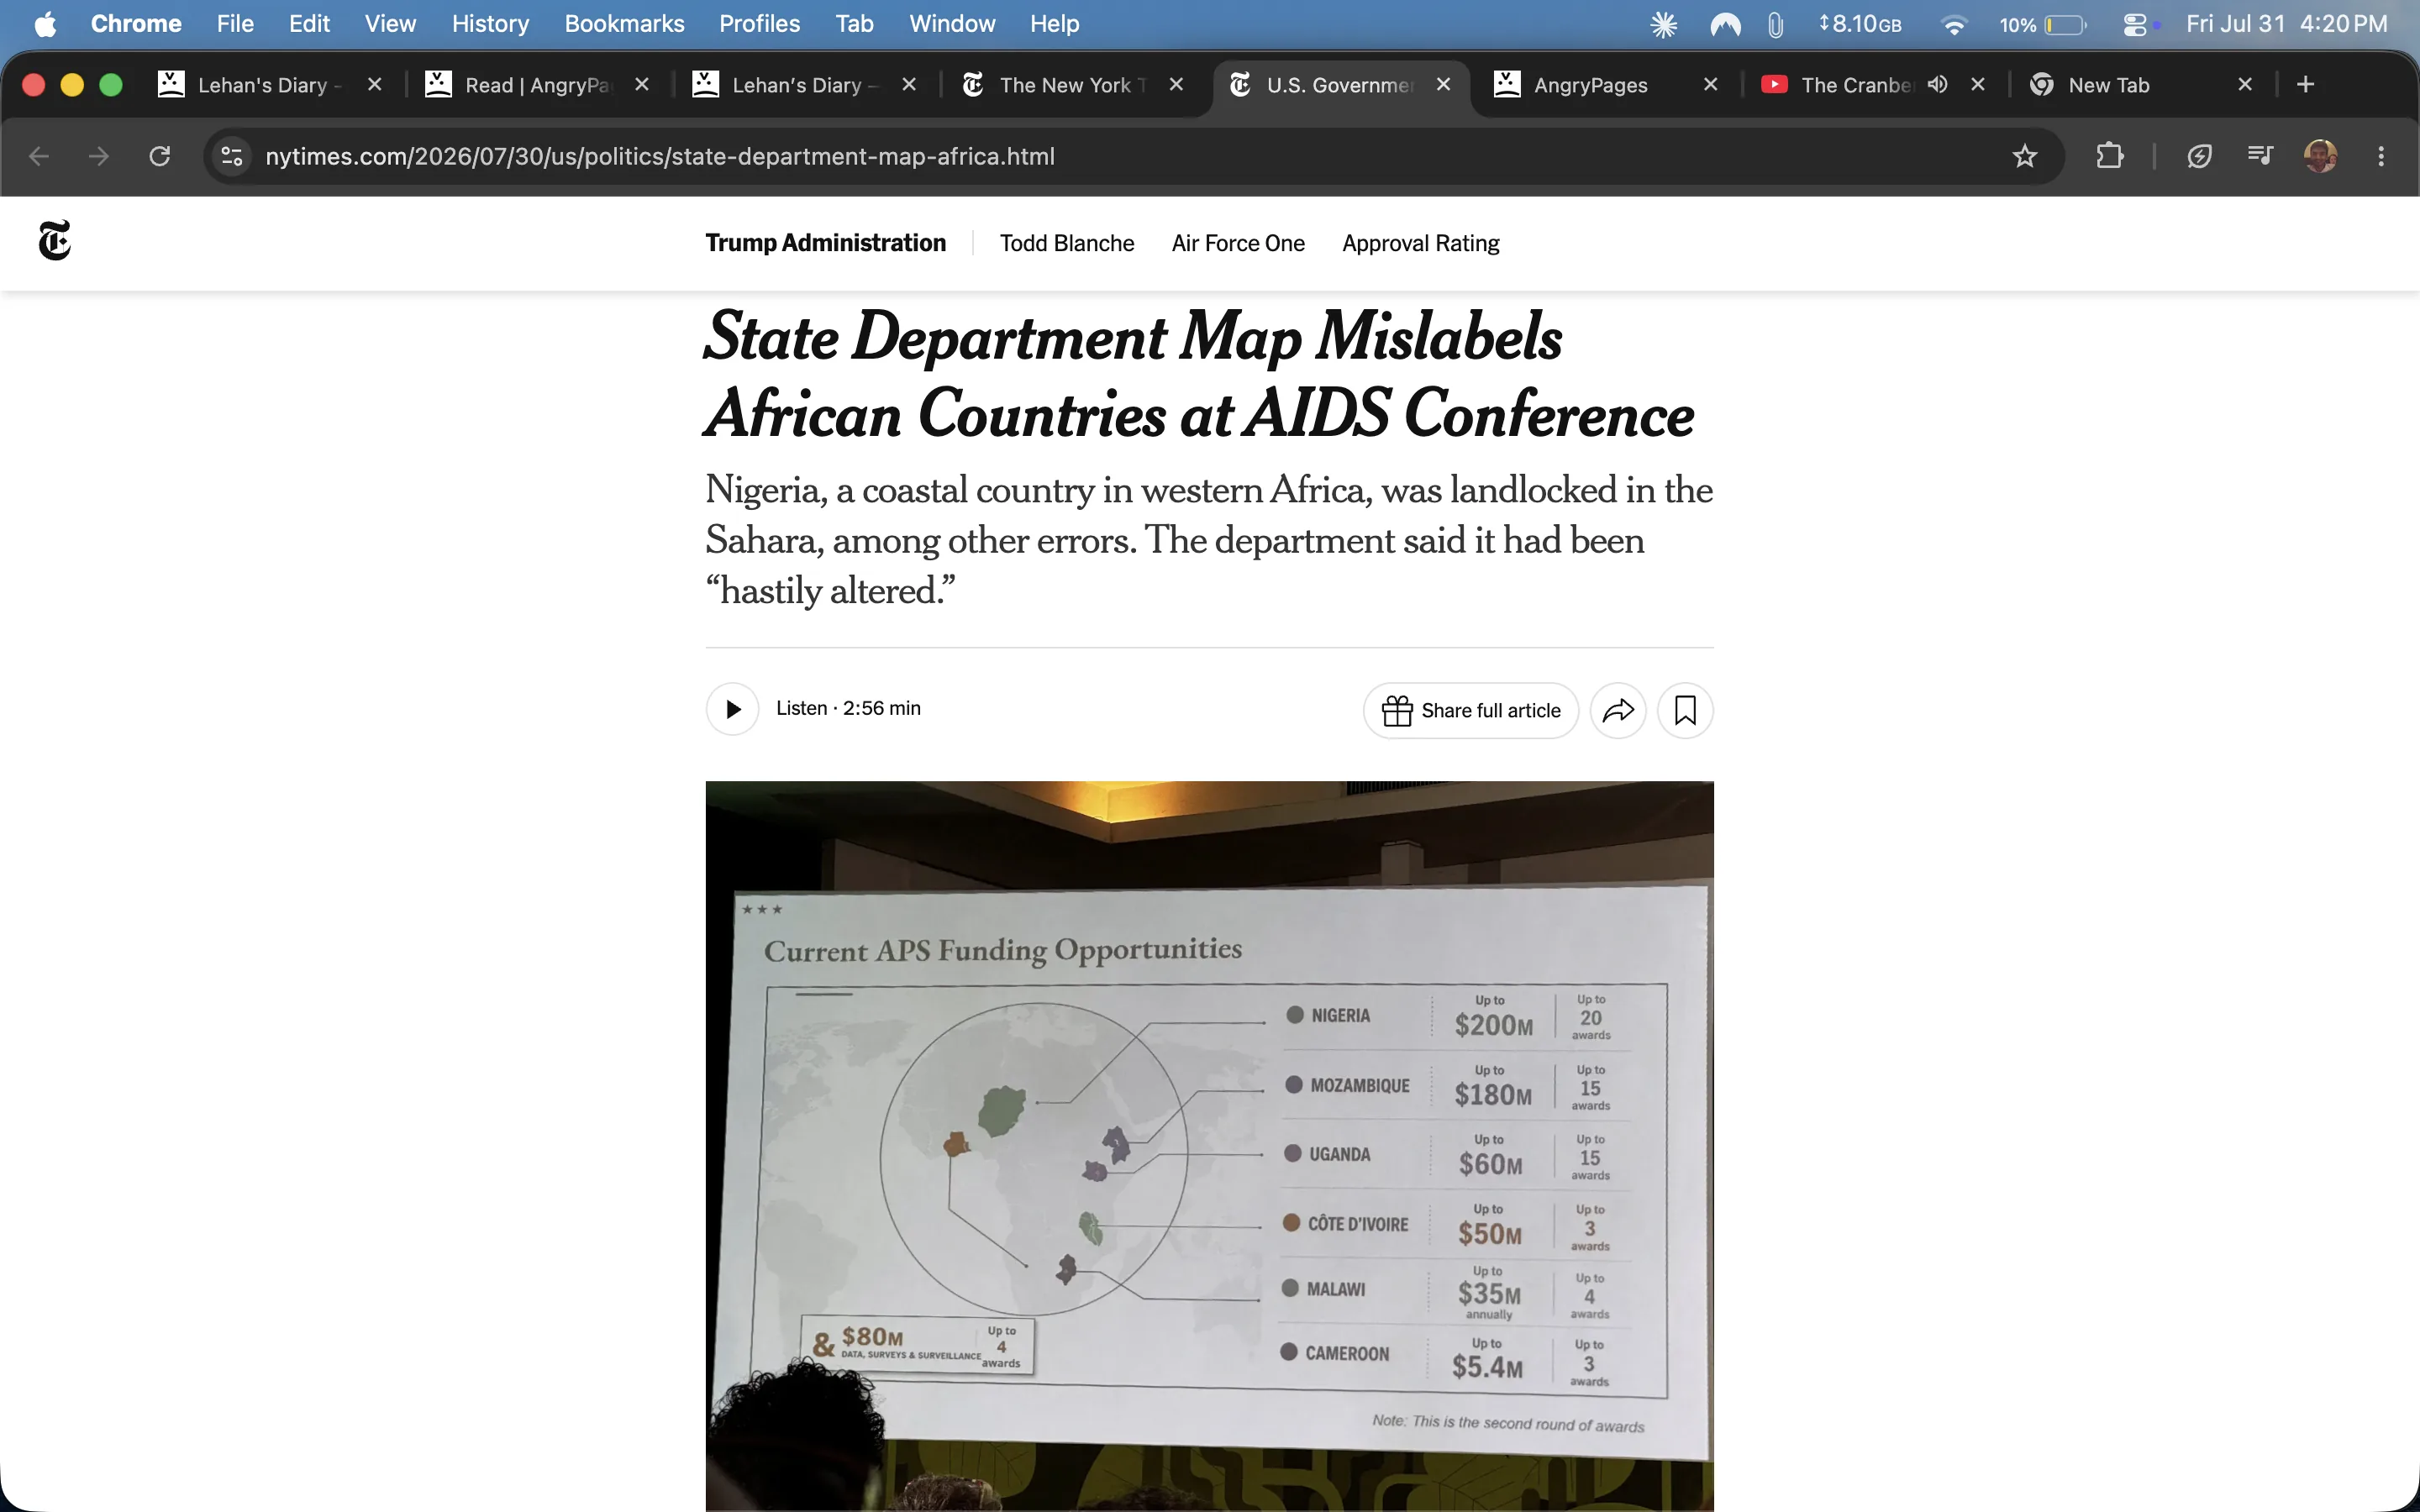The image size is (2420, 1512).
Task: Open a new tab with plus button
Action: point(2305,85)
